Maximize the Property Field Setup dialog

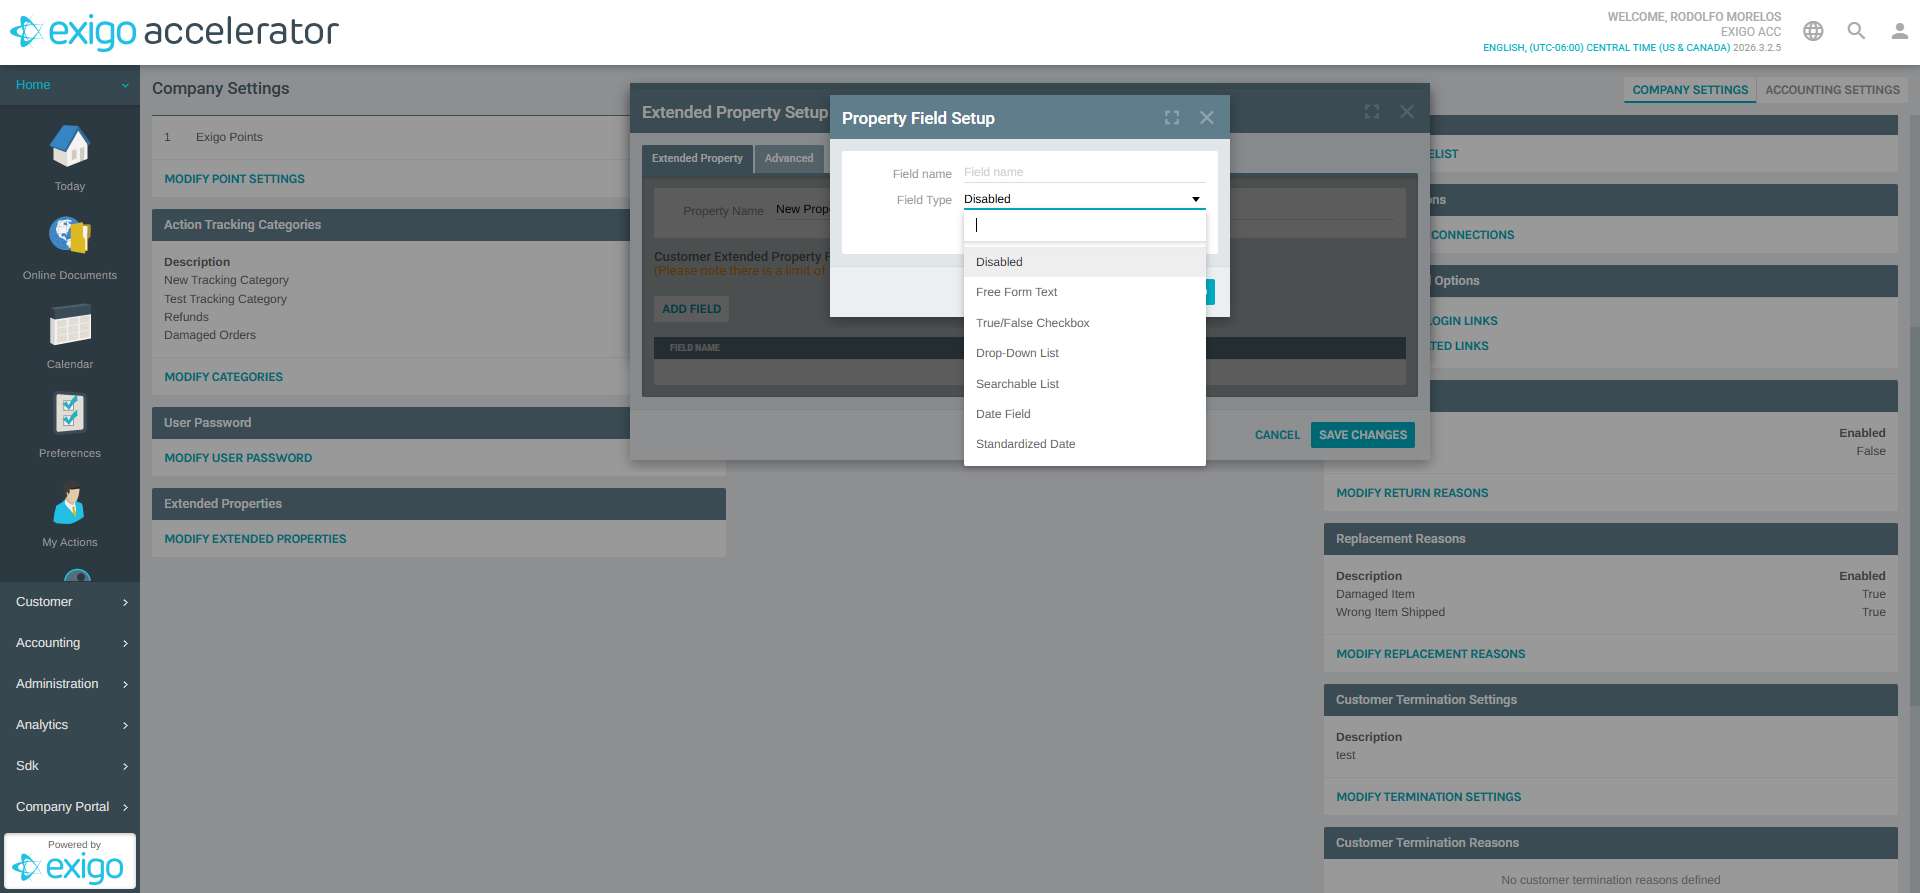pyautogui.click(x=1172, y=118)
